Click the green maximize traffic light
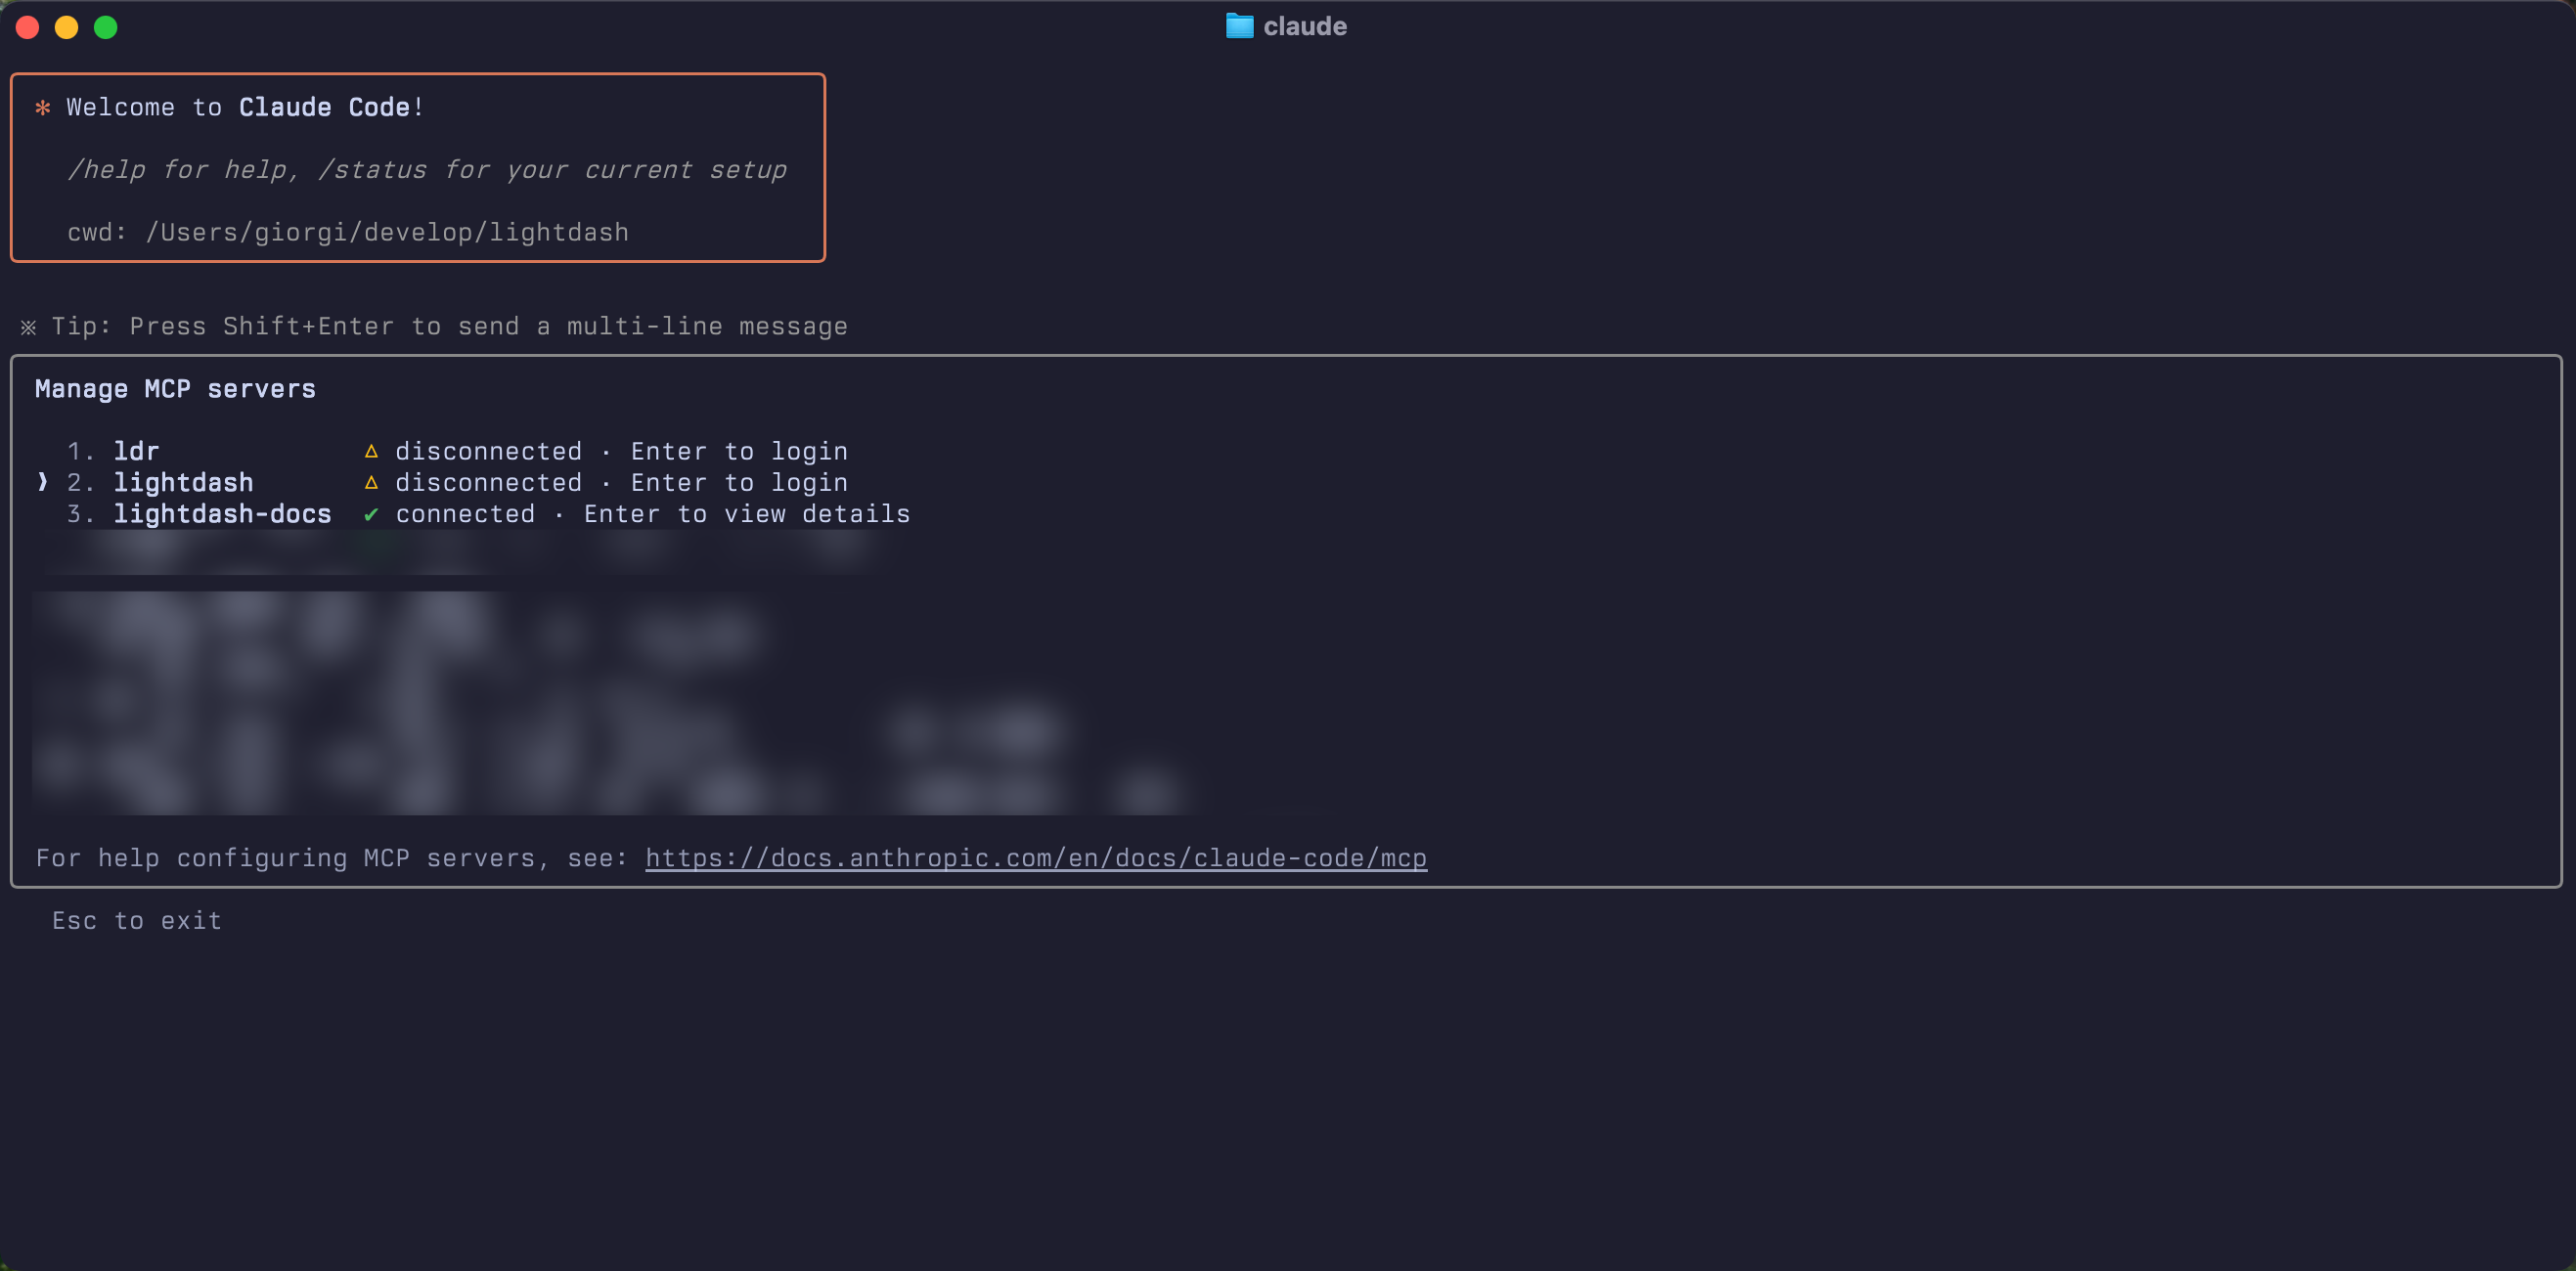Image resolution: width=2576 pixels, height=1271 pixels. coord(106,27)
